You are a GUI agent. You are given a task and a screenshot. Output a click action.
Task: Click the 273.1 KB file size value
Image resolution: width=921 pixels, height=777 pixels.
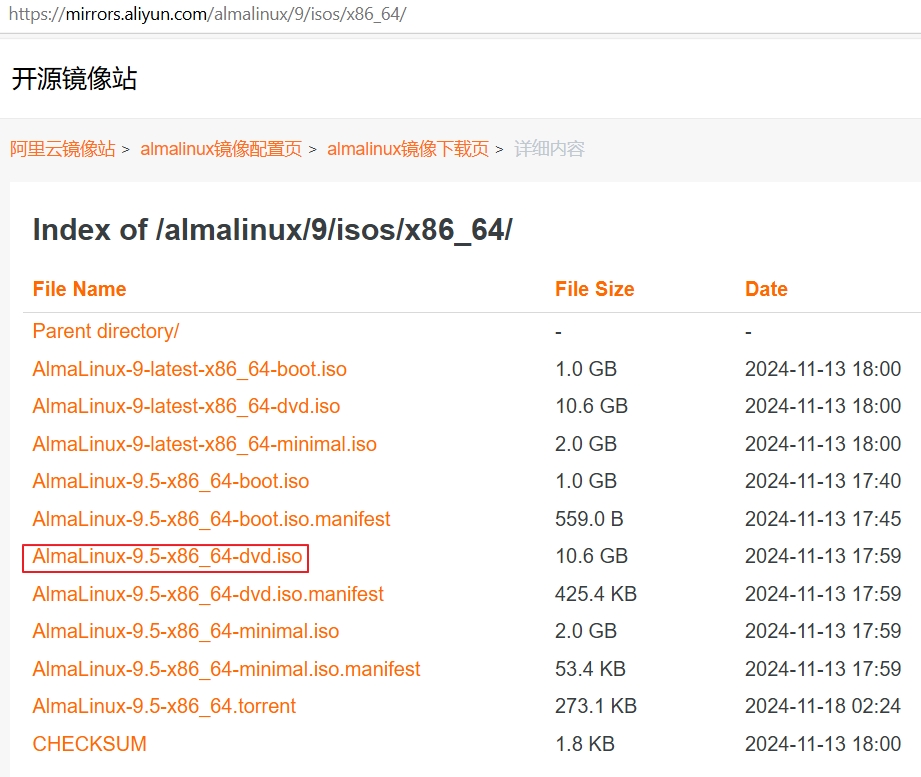[596, 706]
